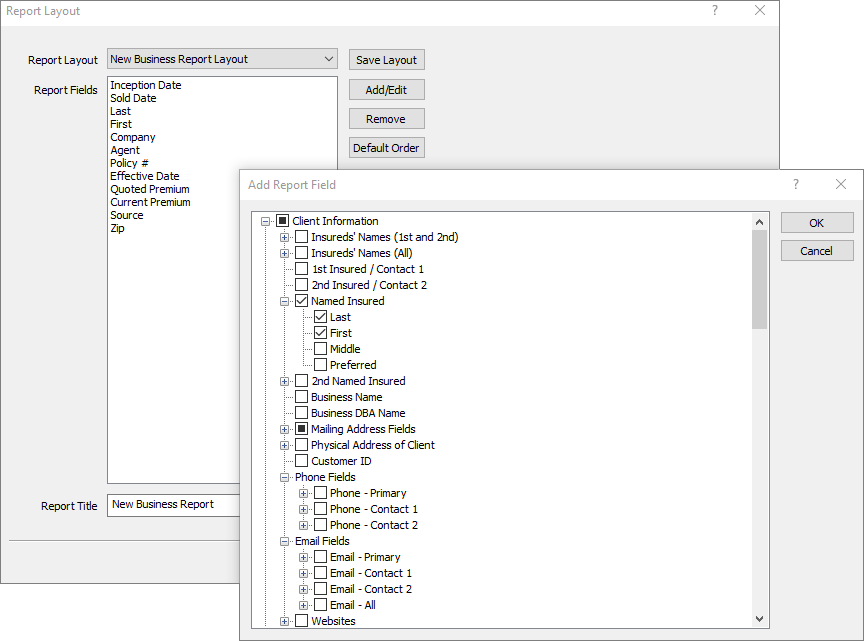Expand Insureds' Names (1st and 2nd)

(284, 236)
